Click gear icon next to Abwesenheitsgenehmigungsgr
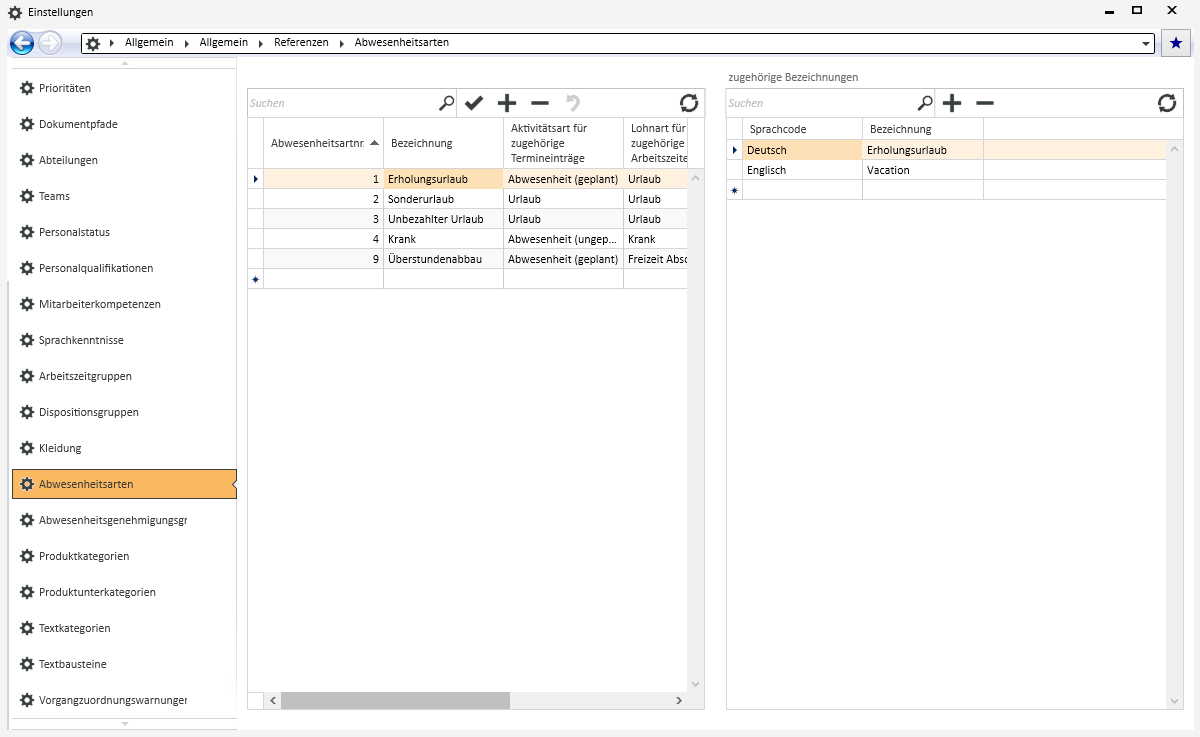This screenshot has width=1200, height=737. coord(27,520)
